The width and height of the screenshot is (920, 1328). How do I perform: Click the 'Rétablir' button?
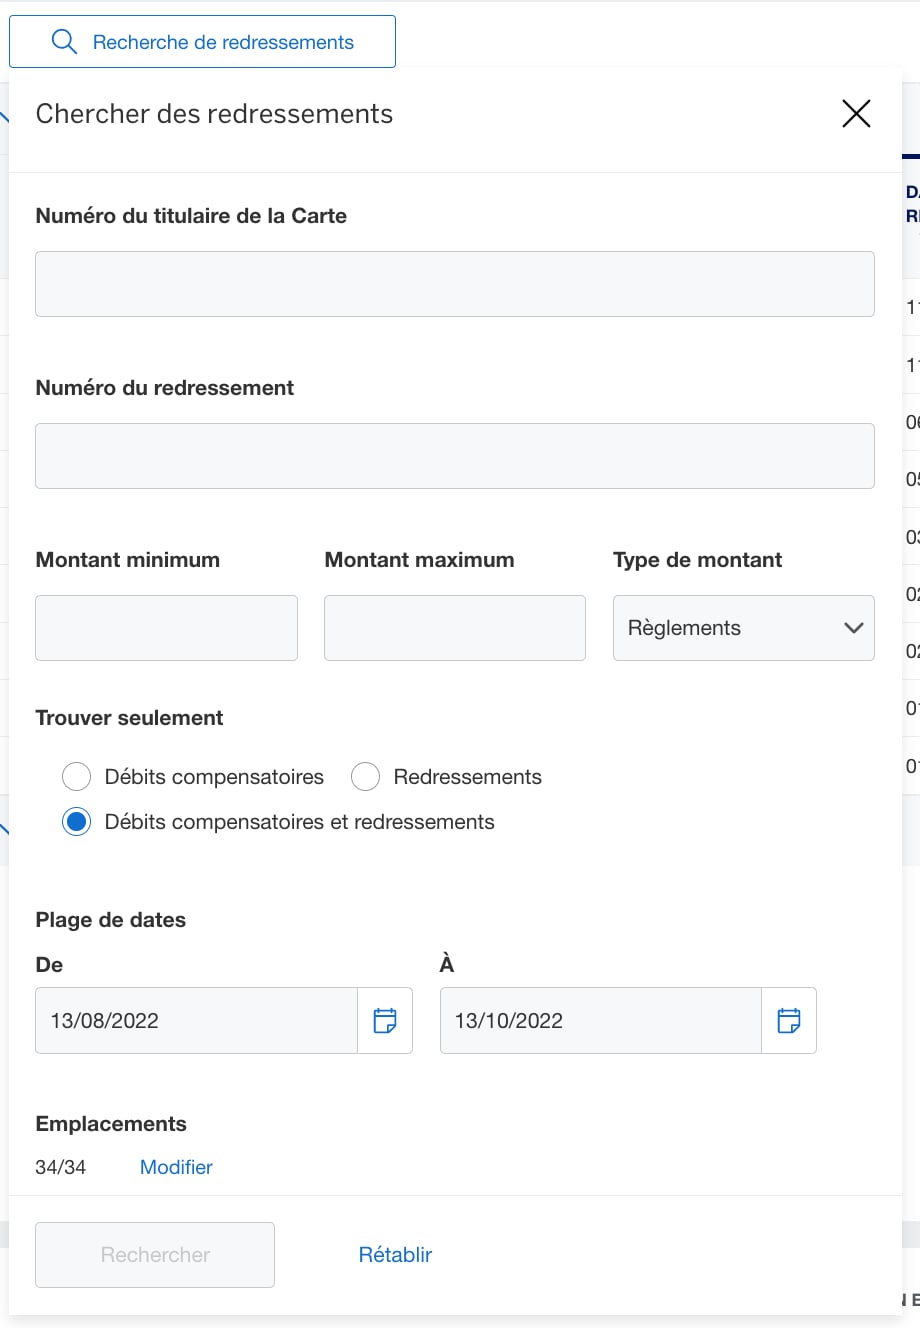pyautogui.click(x=394, y=1254)
